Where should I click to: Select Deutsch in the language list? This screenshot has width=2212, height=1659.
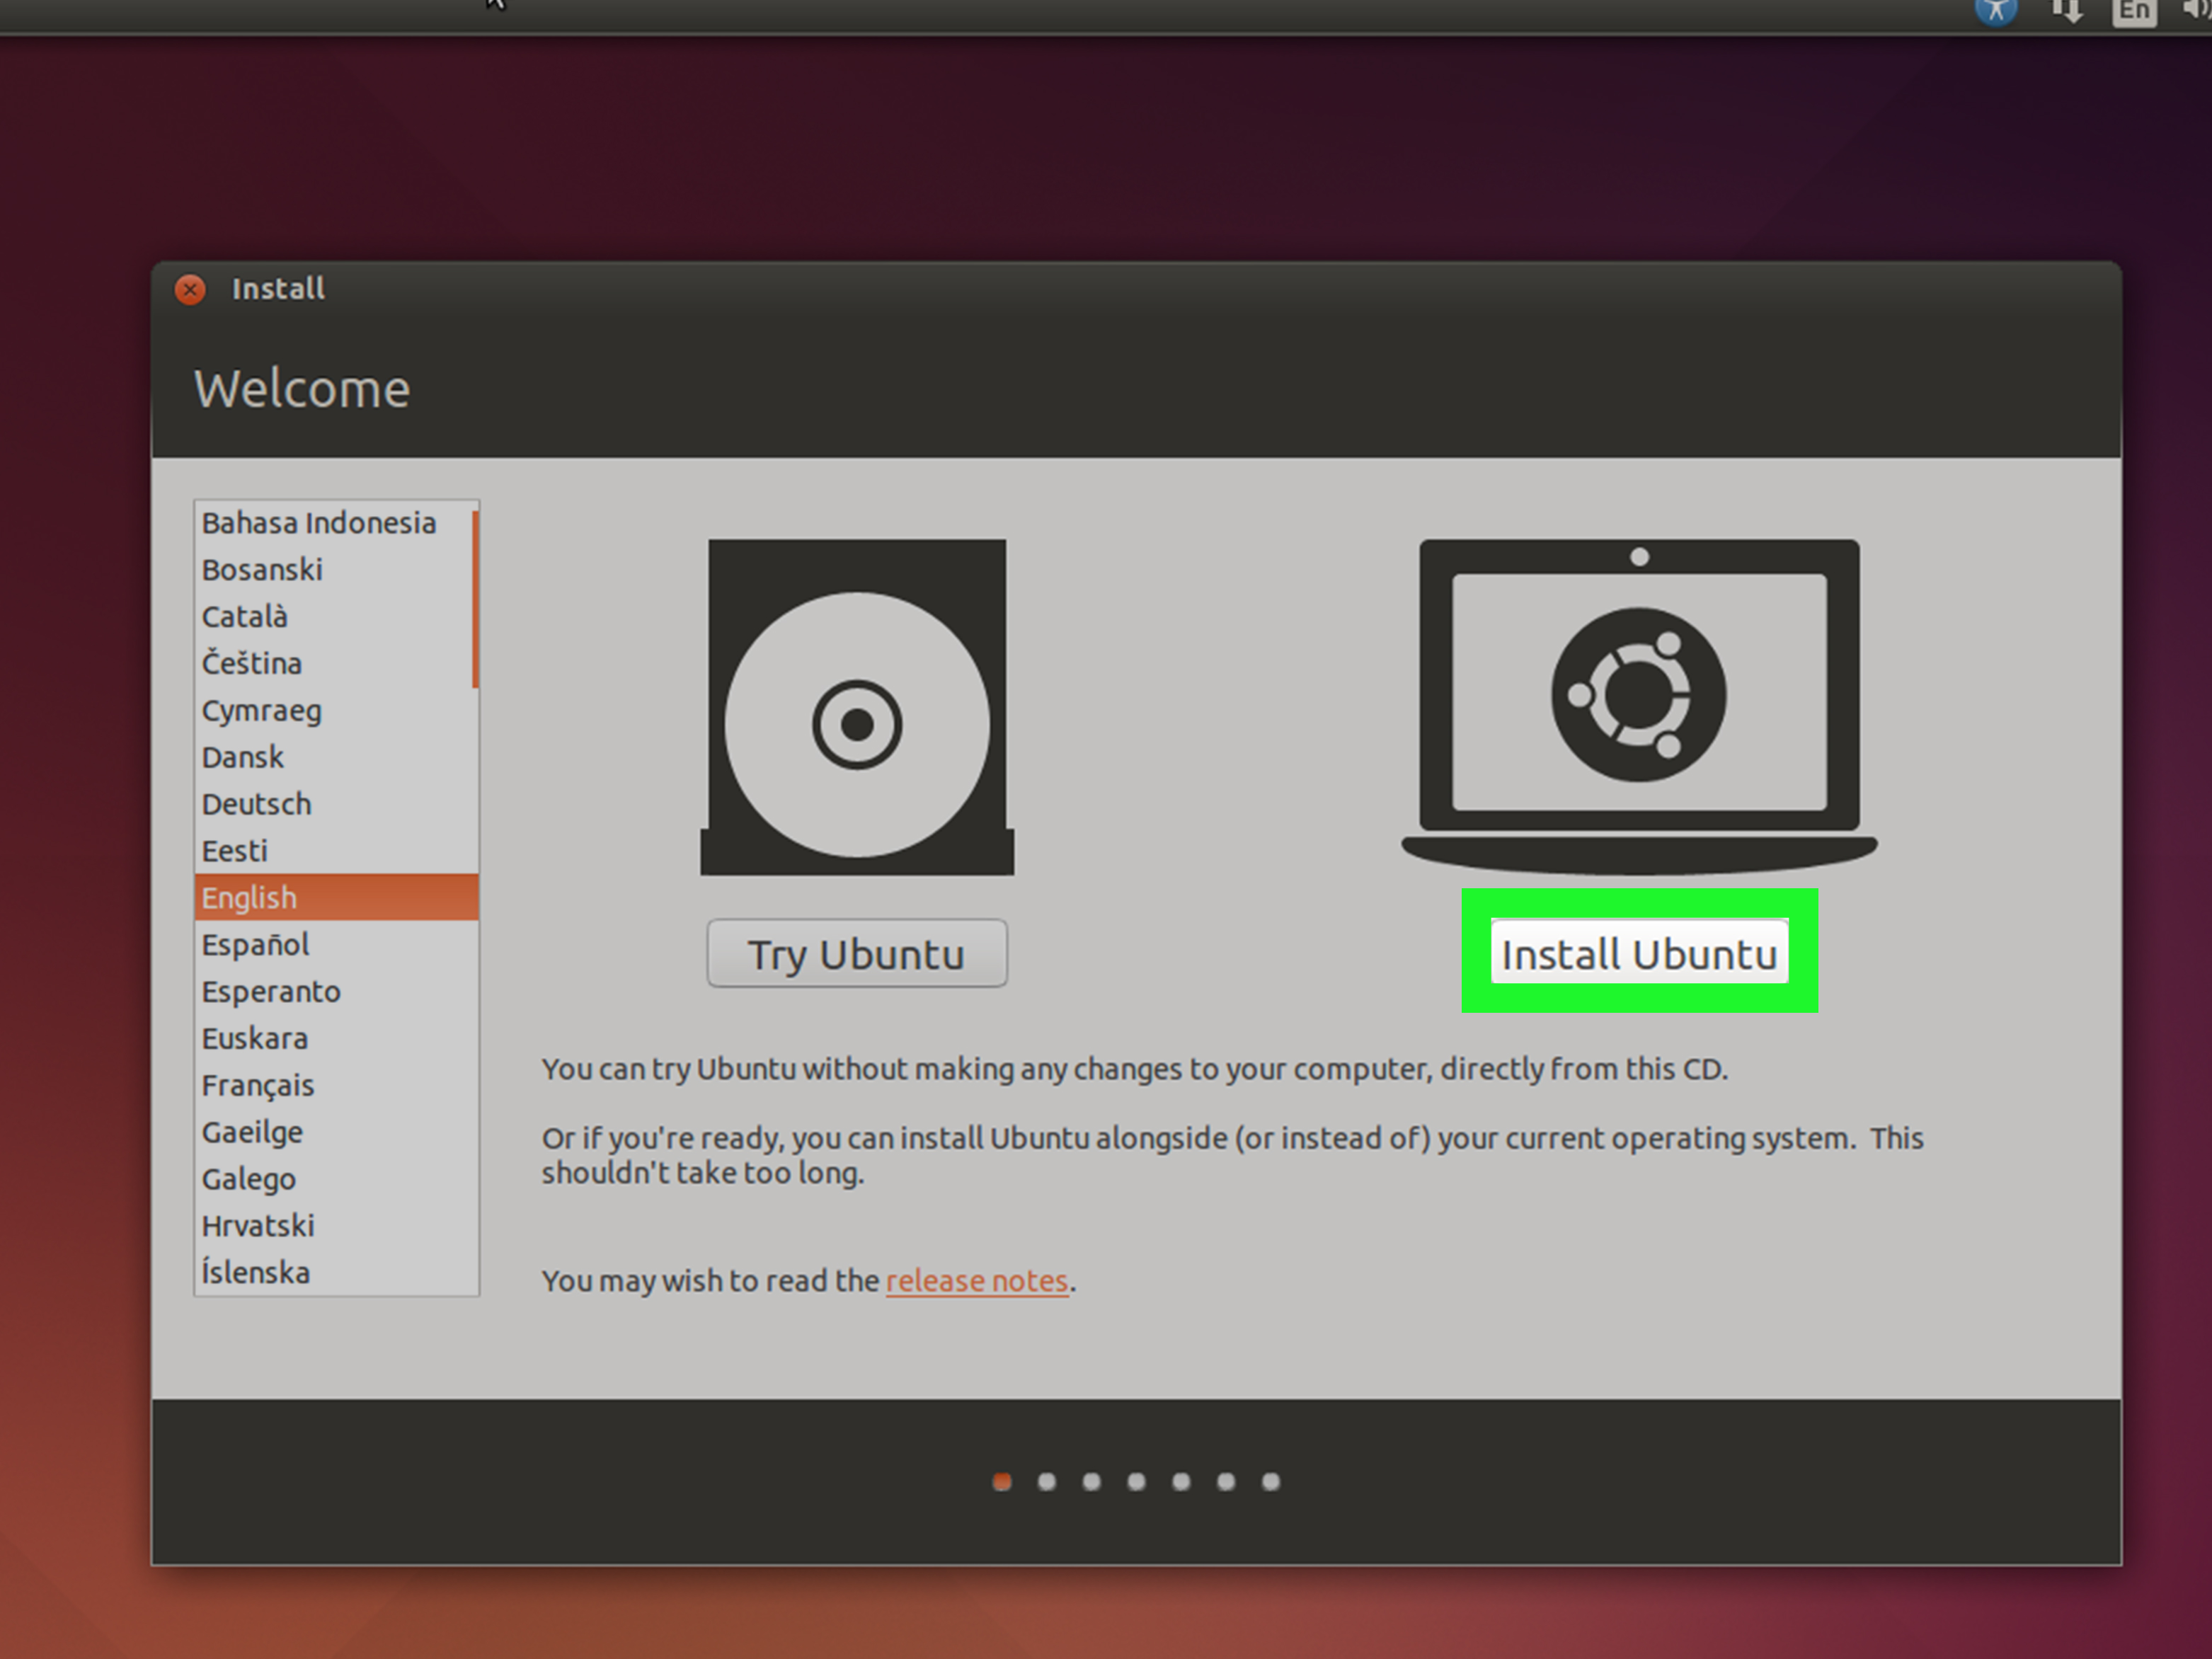pos(257,804)
